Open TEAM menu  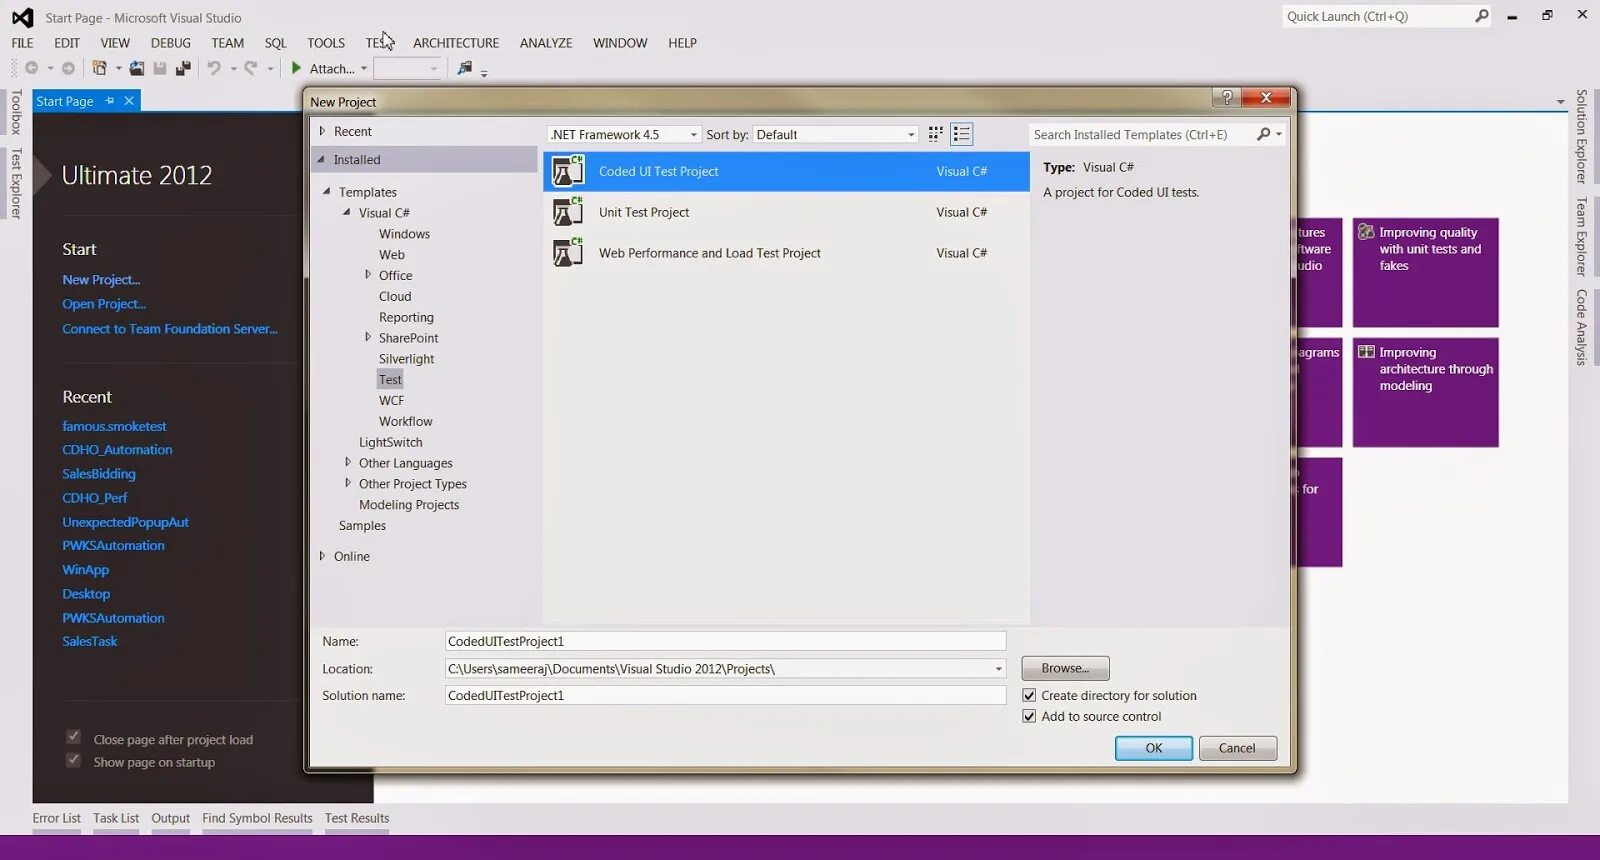click(x=227, y=43)
